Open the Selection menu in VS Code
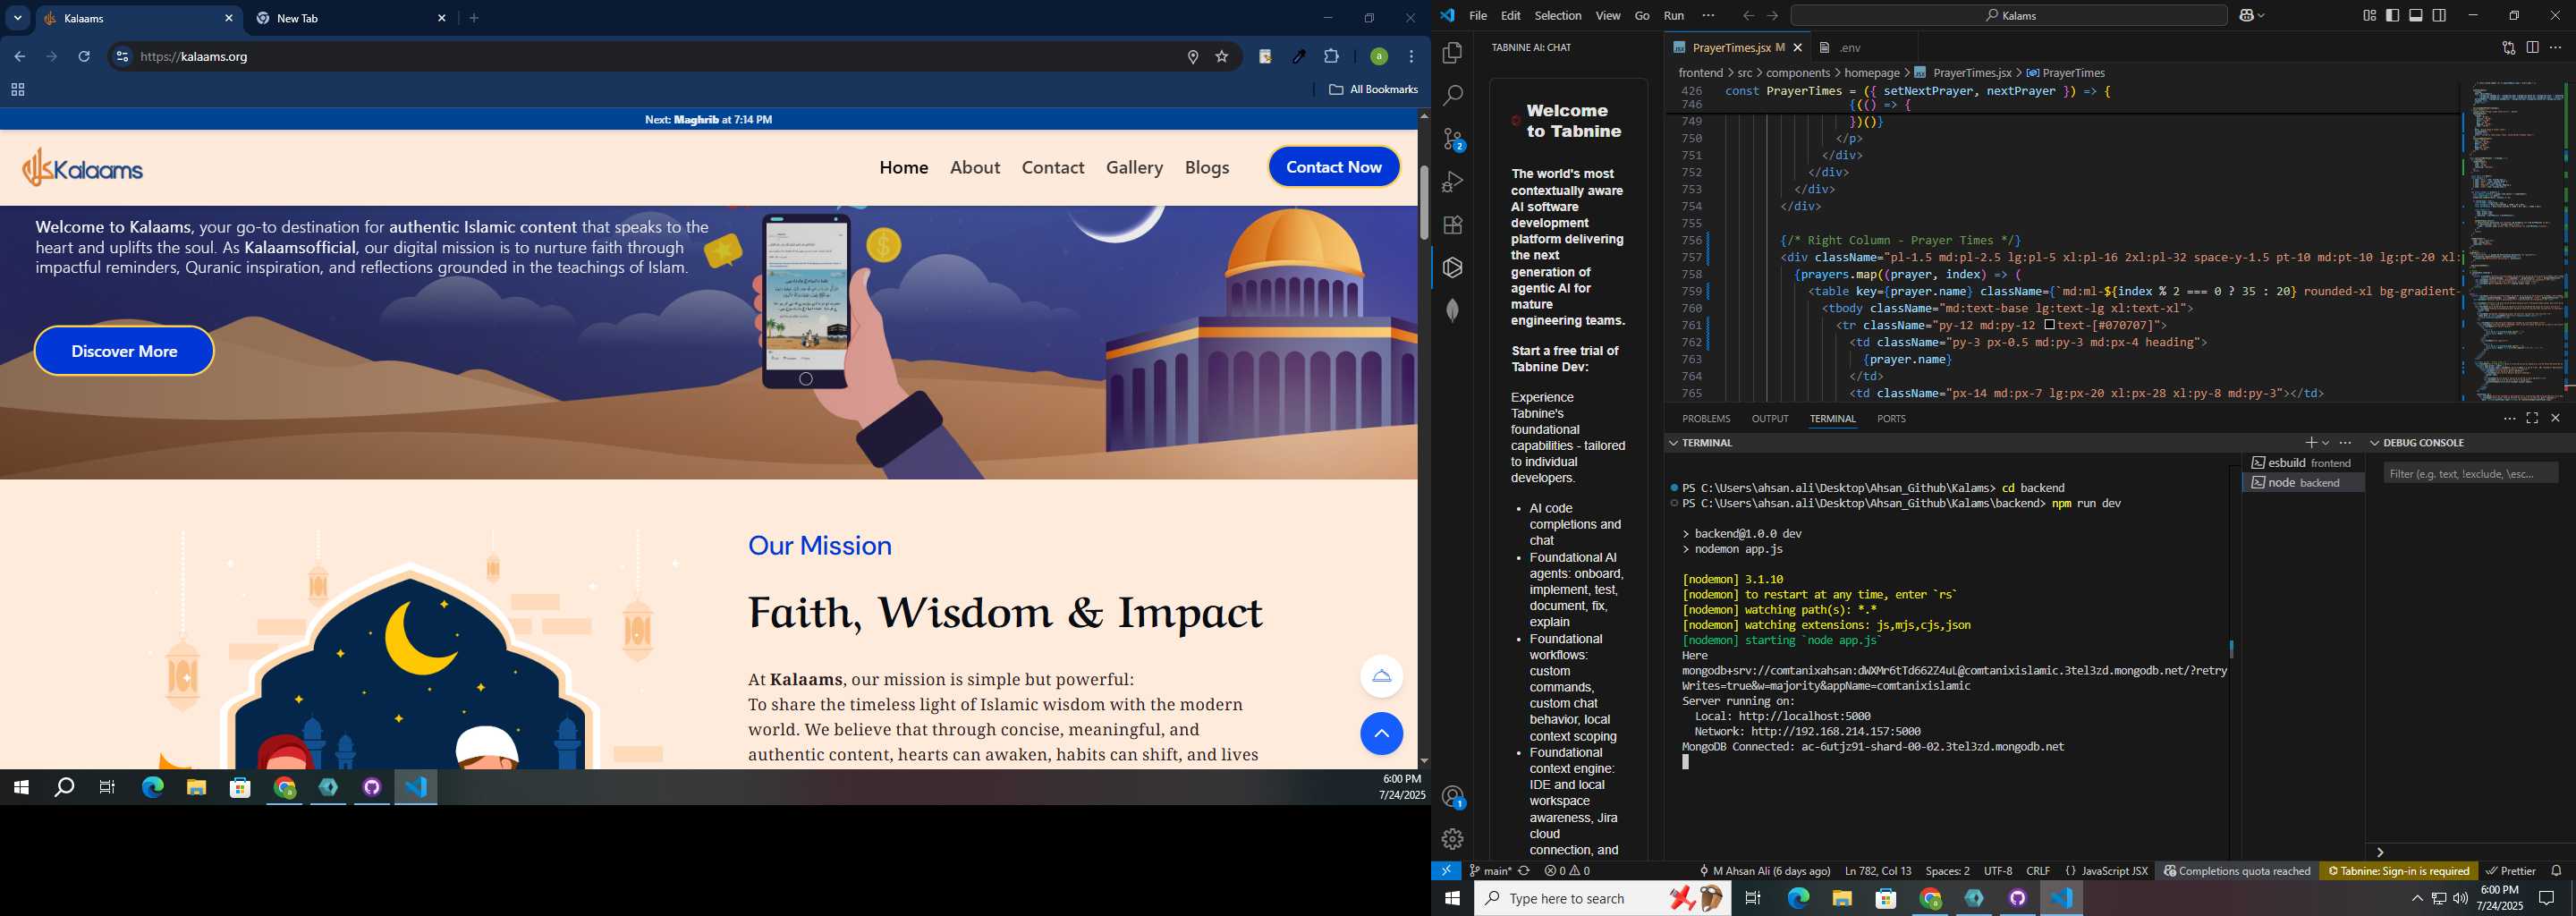 click(x=1558, y=16)
